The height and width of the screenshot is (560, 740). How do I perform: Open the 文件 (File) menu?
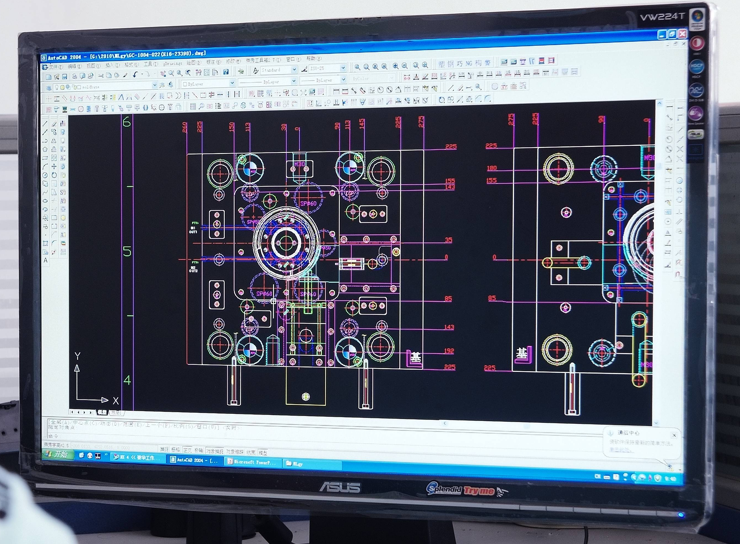tap(56, 67)
